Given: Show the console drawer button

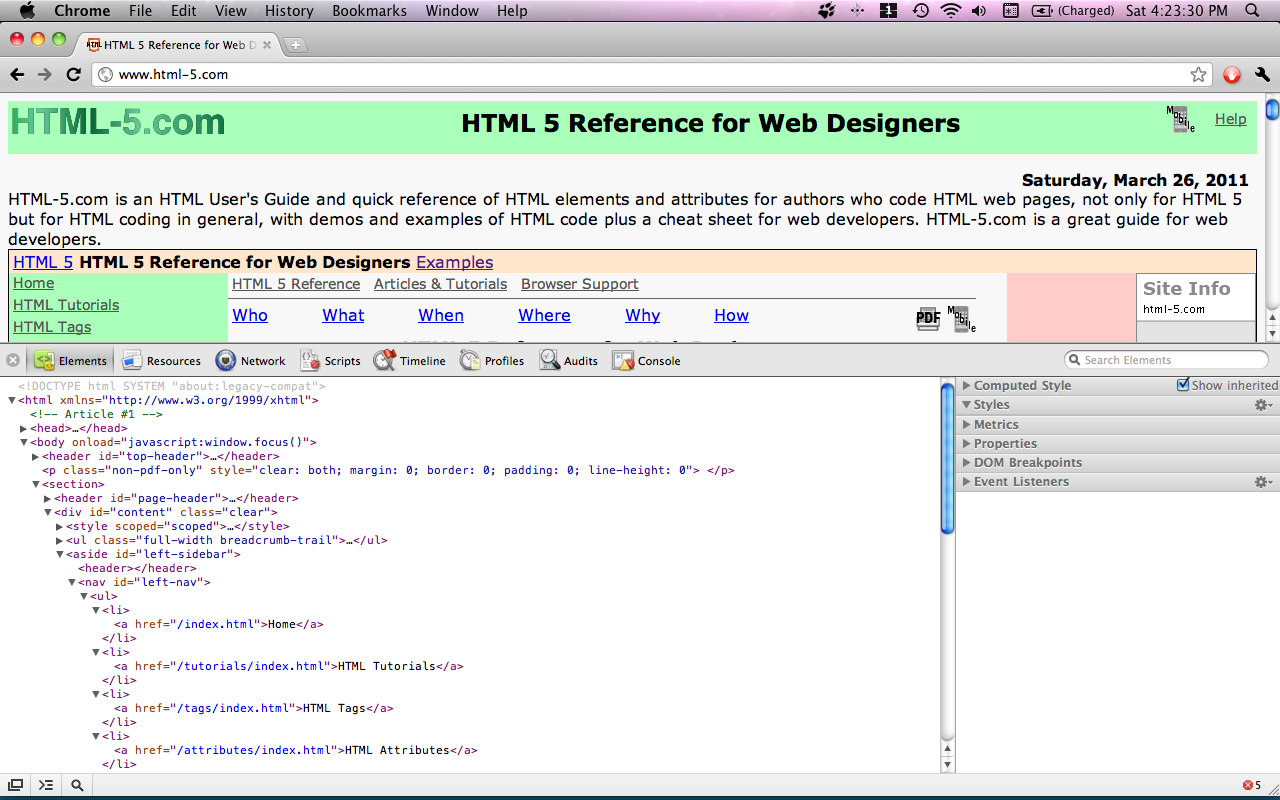Looking at the screenshot, I should 46,786.
